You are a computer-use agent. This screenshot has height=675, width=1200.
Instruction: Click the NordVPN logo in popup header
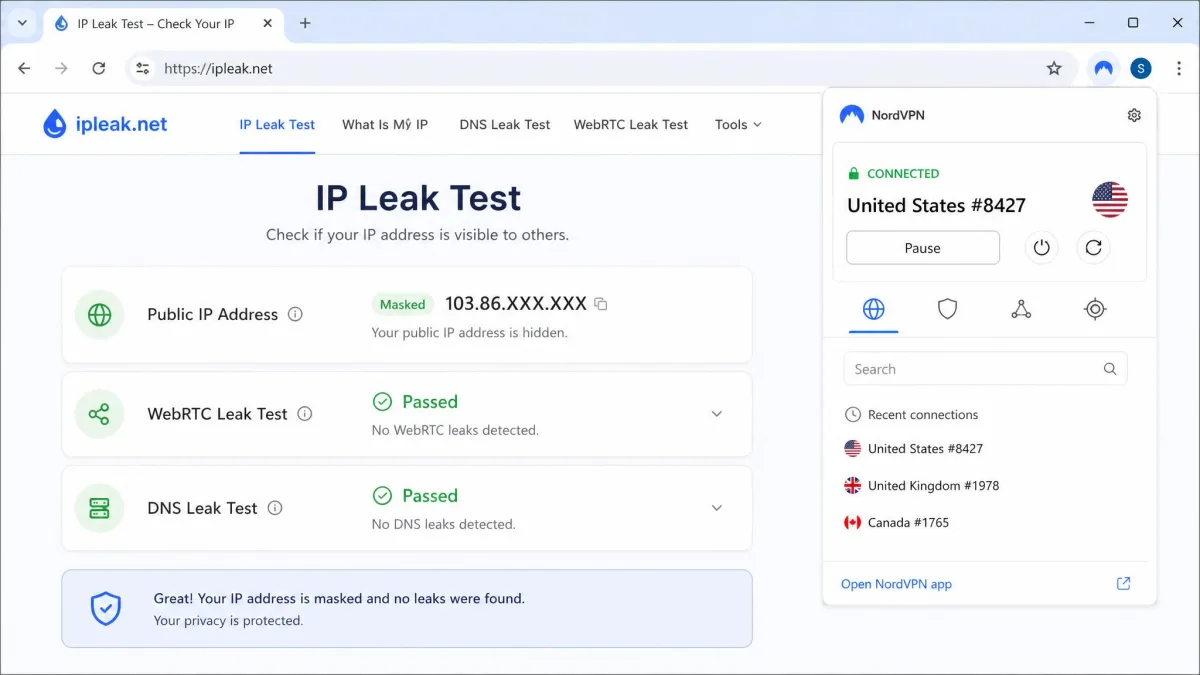pyautogui.click(x=851, y=115)
